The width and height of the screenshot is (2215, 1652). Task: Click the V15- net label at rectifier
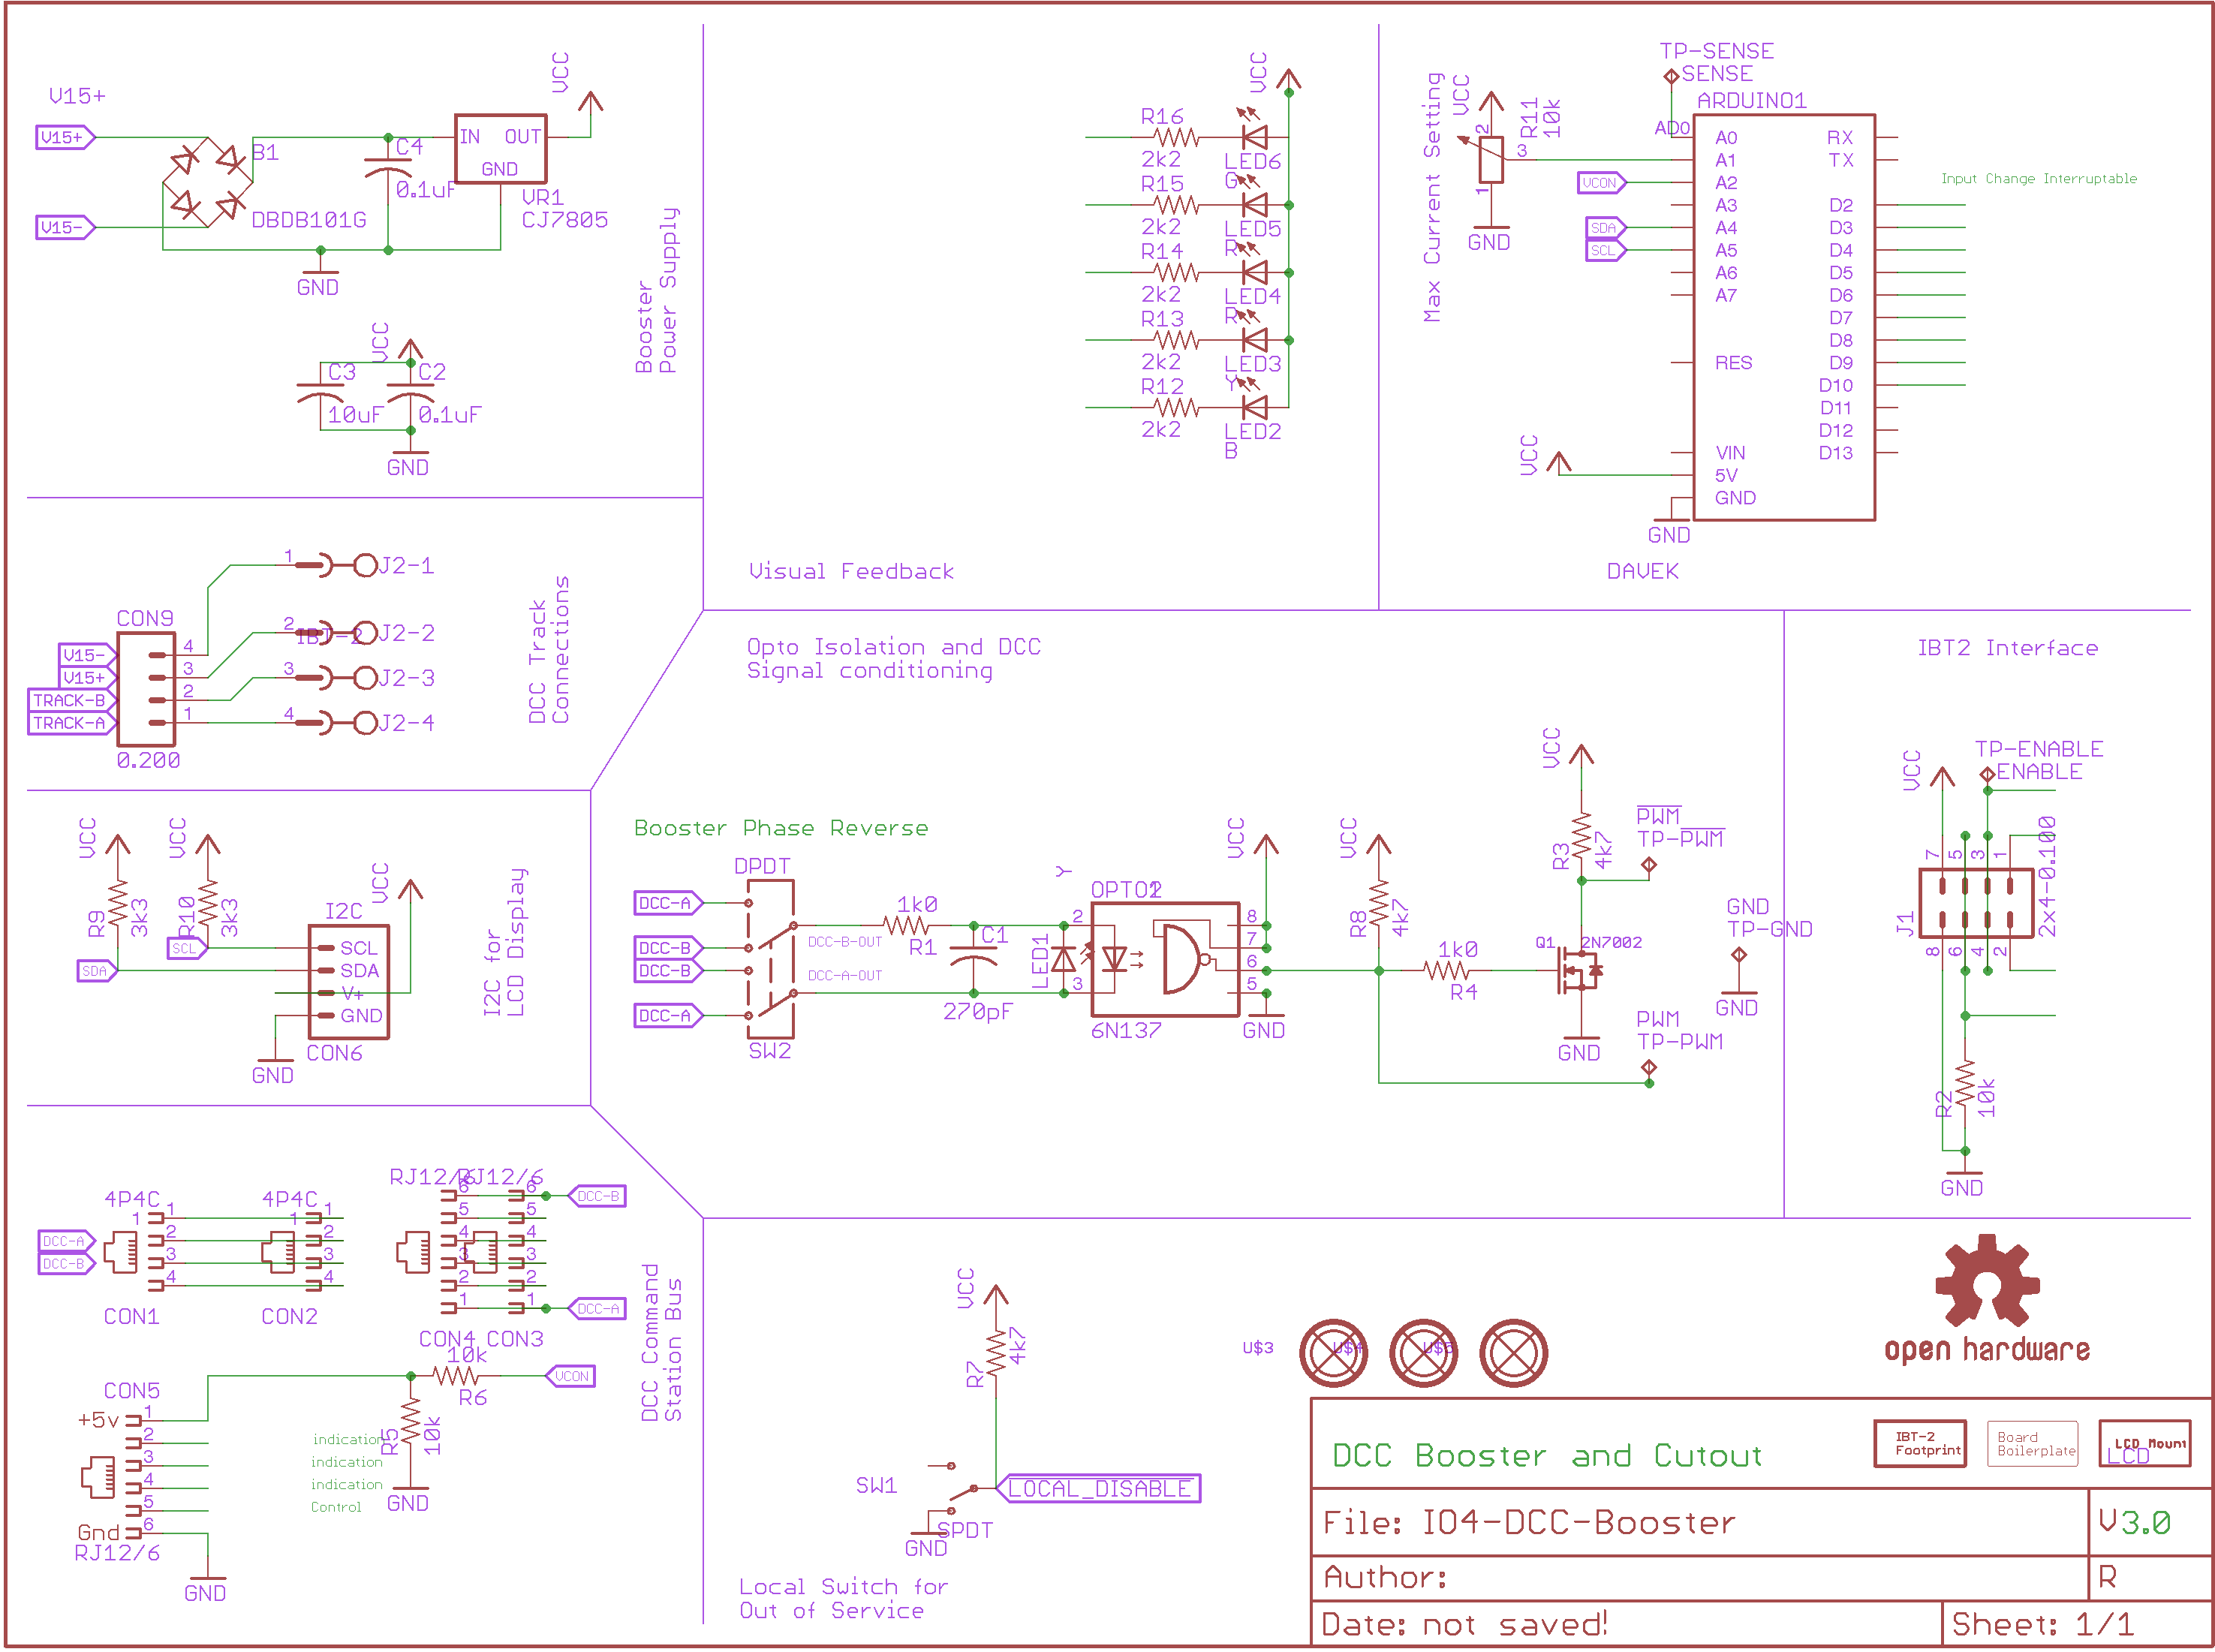65,227
